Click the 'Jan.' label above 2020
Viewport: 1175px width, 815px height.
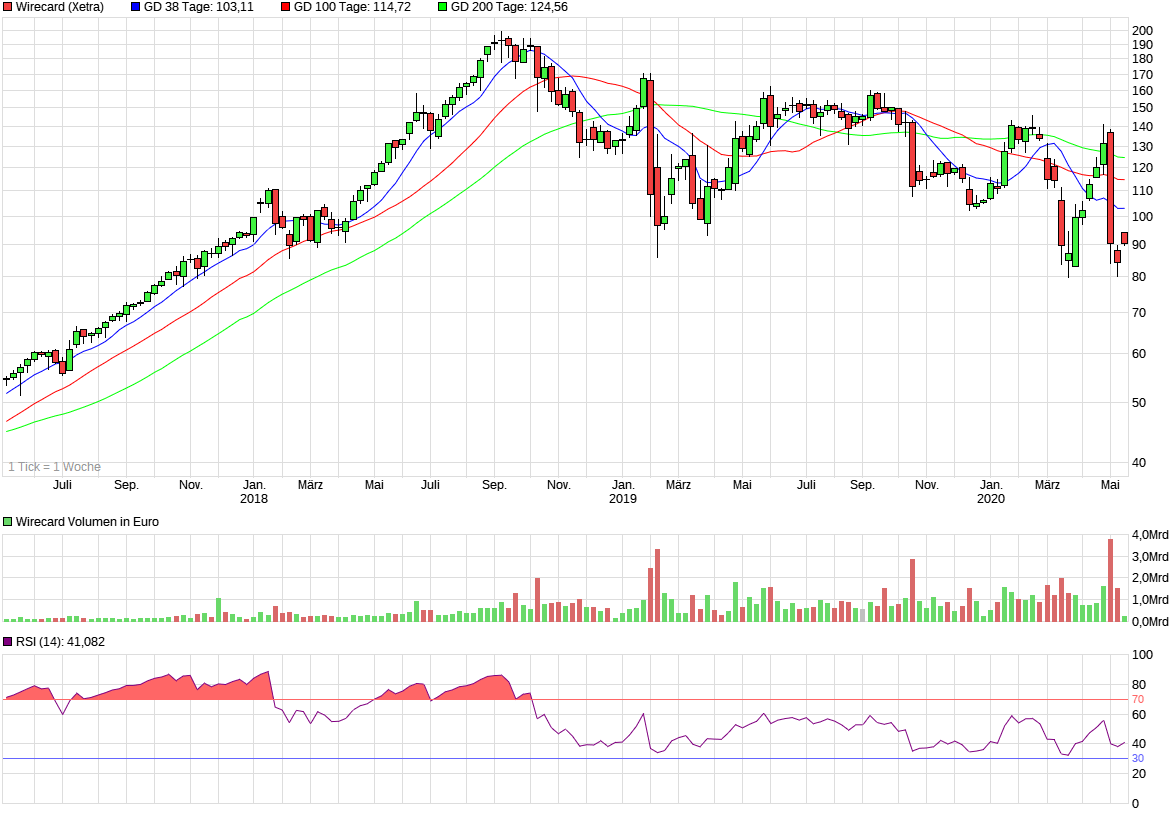coord(991,485)
